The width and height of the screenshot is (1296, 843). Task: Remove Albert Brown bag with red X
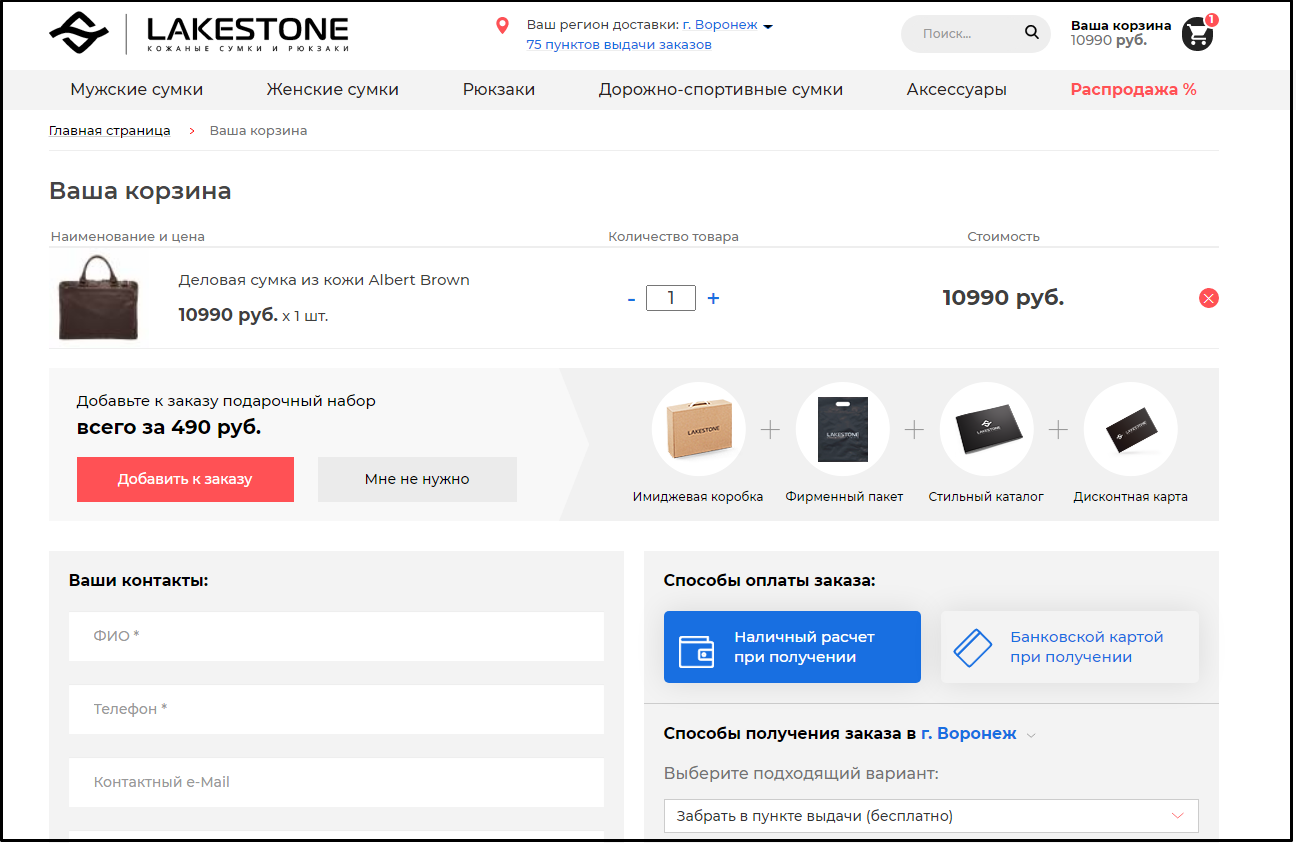pyautogui.click(x=1209, y=298)
